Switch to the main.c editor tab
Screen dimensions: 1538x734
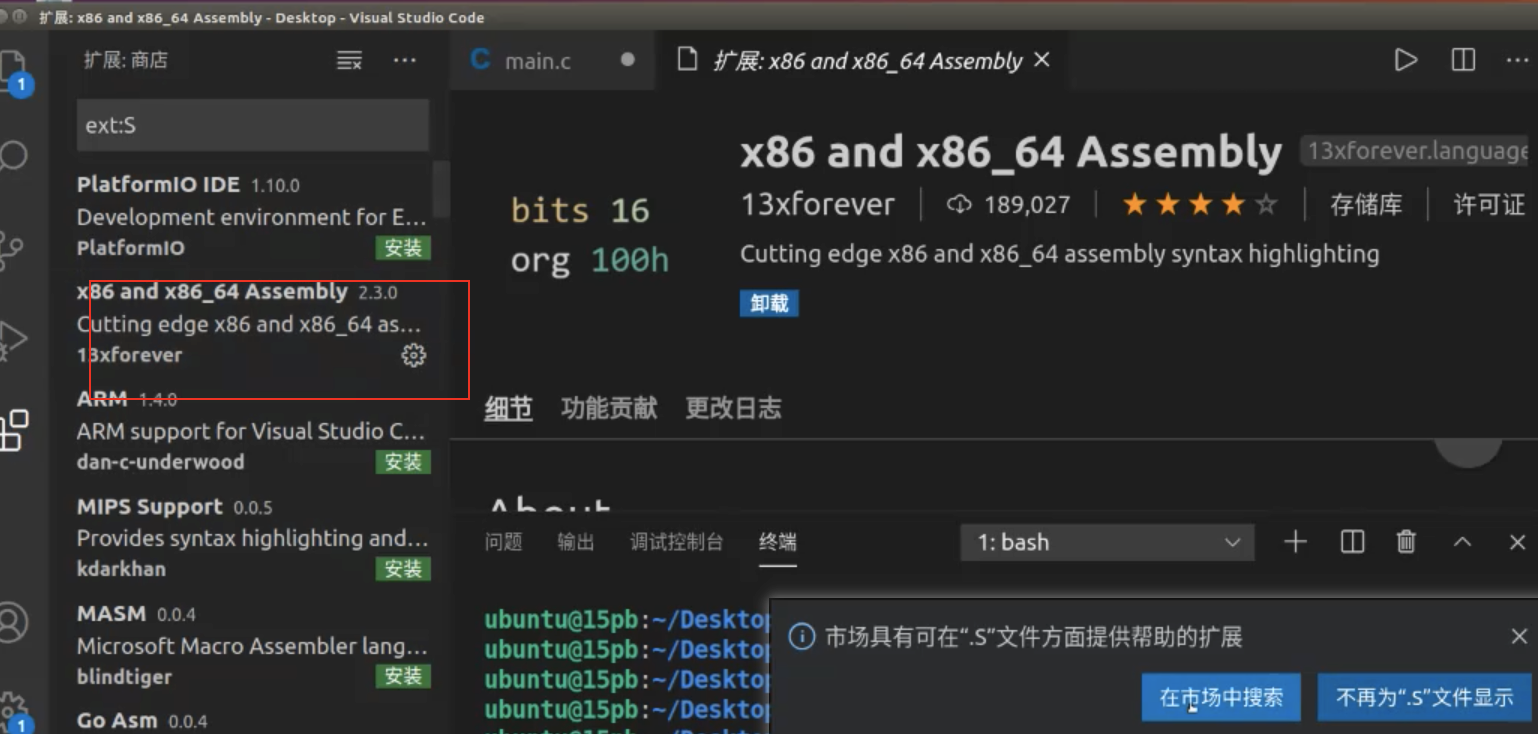(x=553, y=60)
